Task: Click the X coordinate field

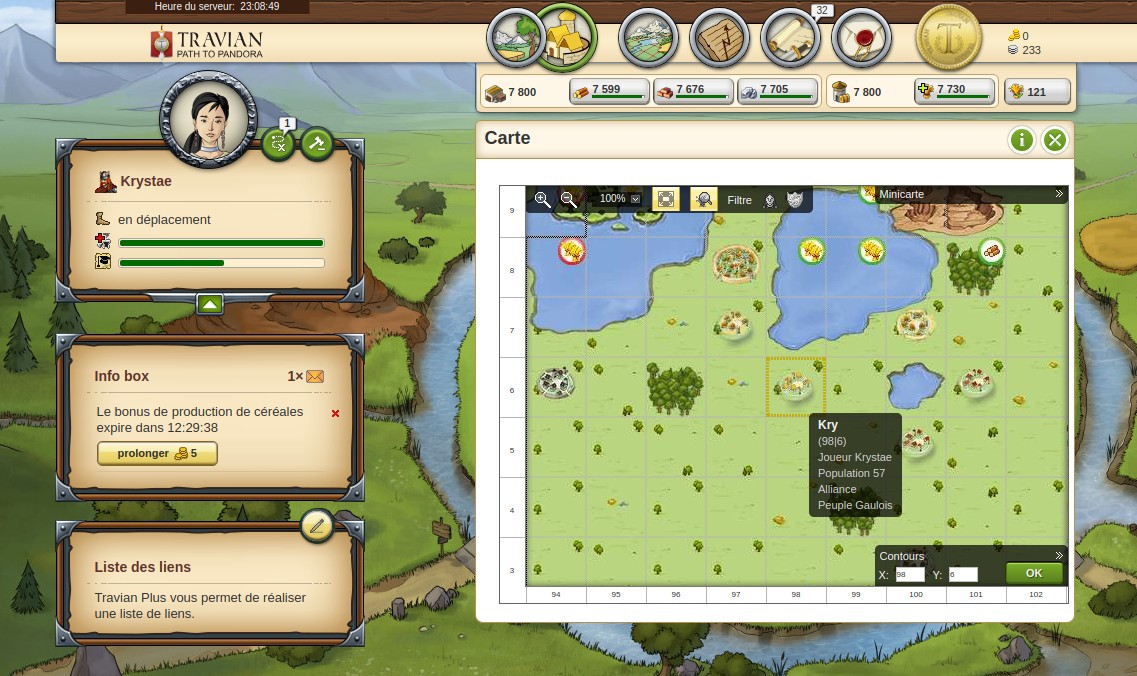Action: tap(910, 574)
